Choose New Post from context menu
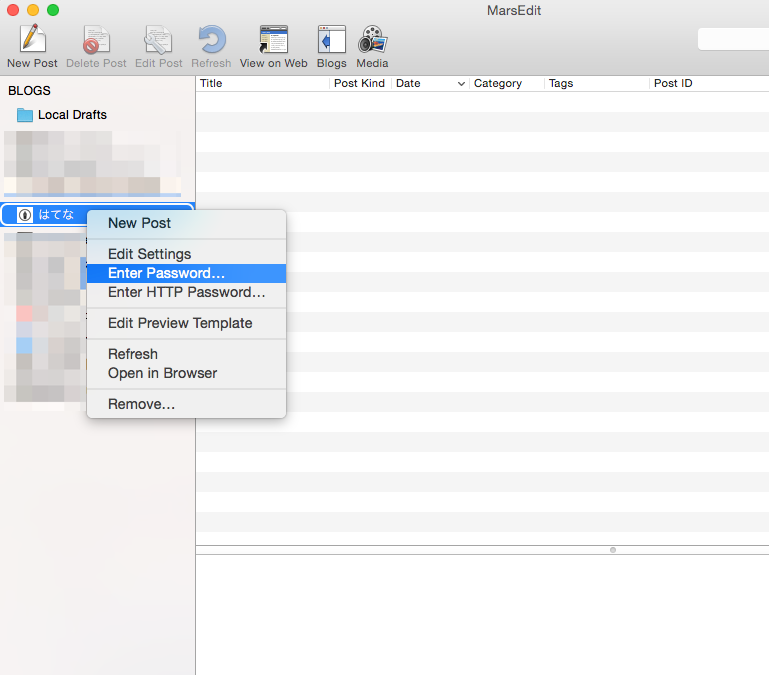 click(186, 223)
